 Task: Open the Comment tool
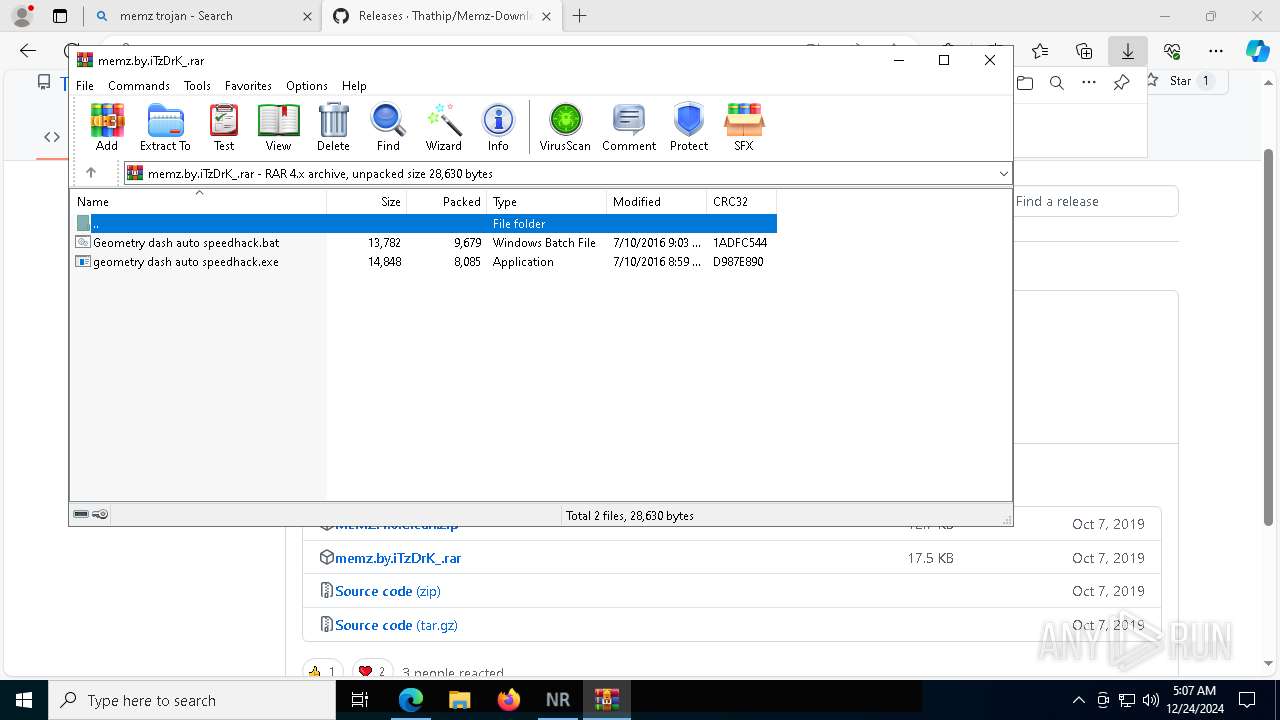coord(629,127)
